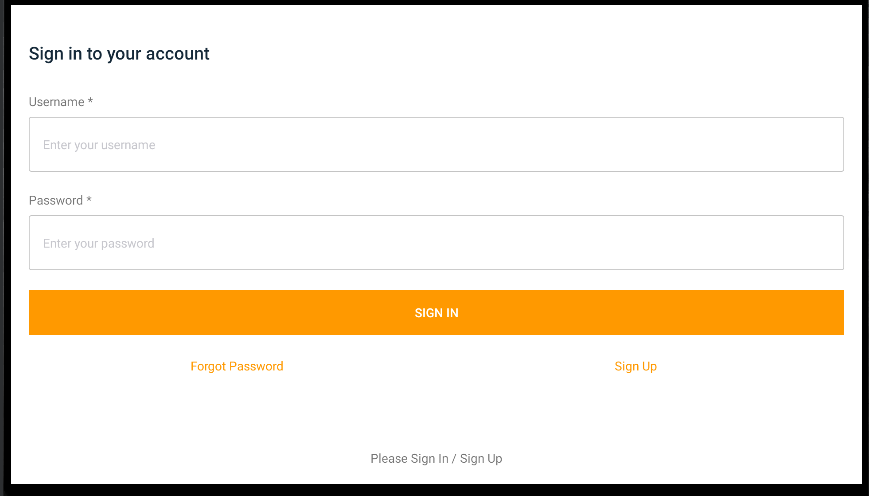Screen dimensions: 869x496
Task: Create a new account via Sign Up
Action: click(635, 366)
